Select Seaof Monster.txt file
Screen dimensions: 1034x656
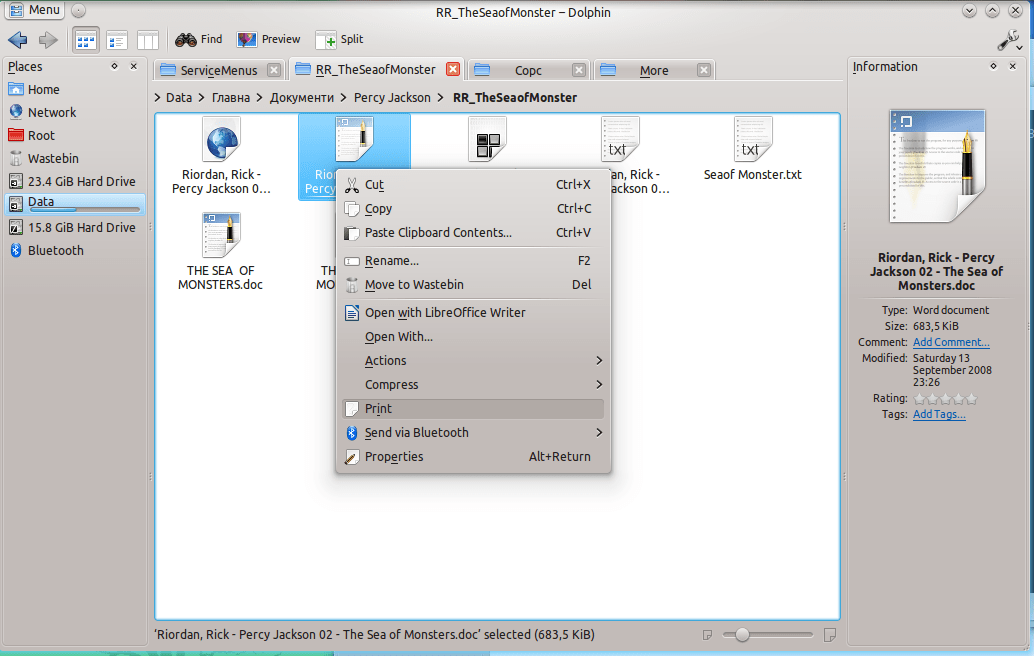pos(752,150)
